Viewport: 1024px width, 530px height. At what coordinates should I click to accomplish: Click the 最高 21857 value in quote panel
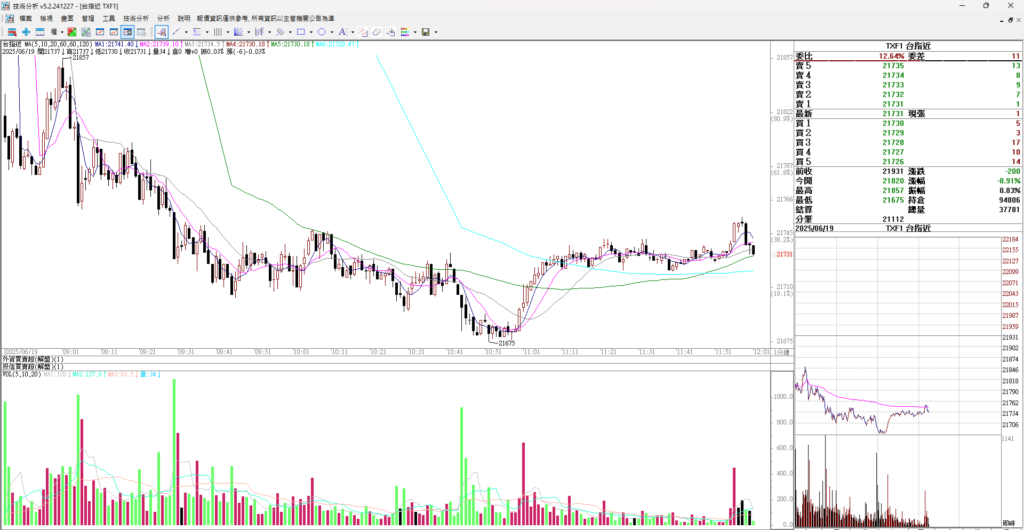click(893, 190)
